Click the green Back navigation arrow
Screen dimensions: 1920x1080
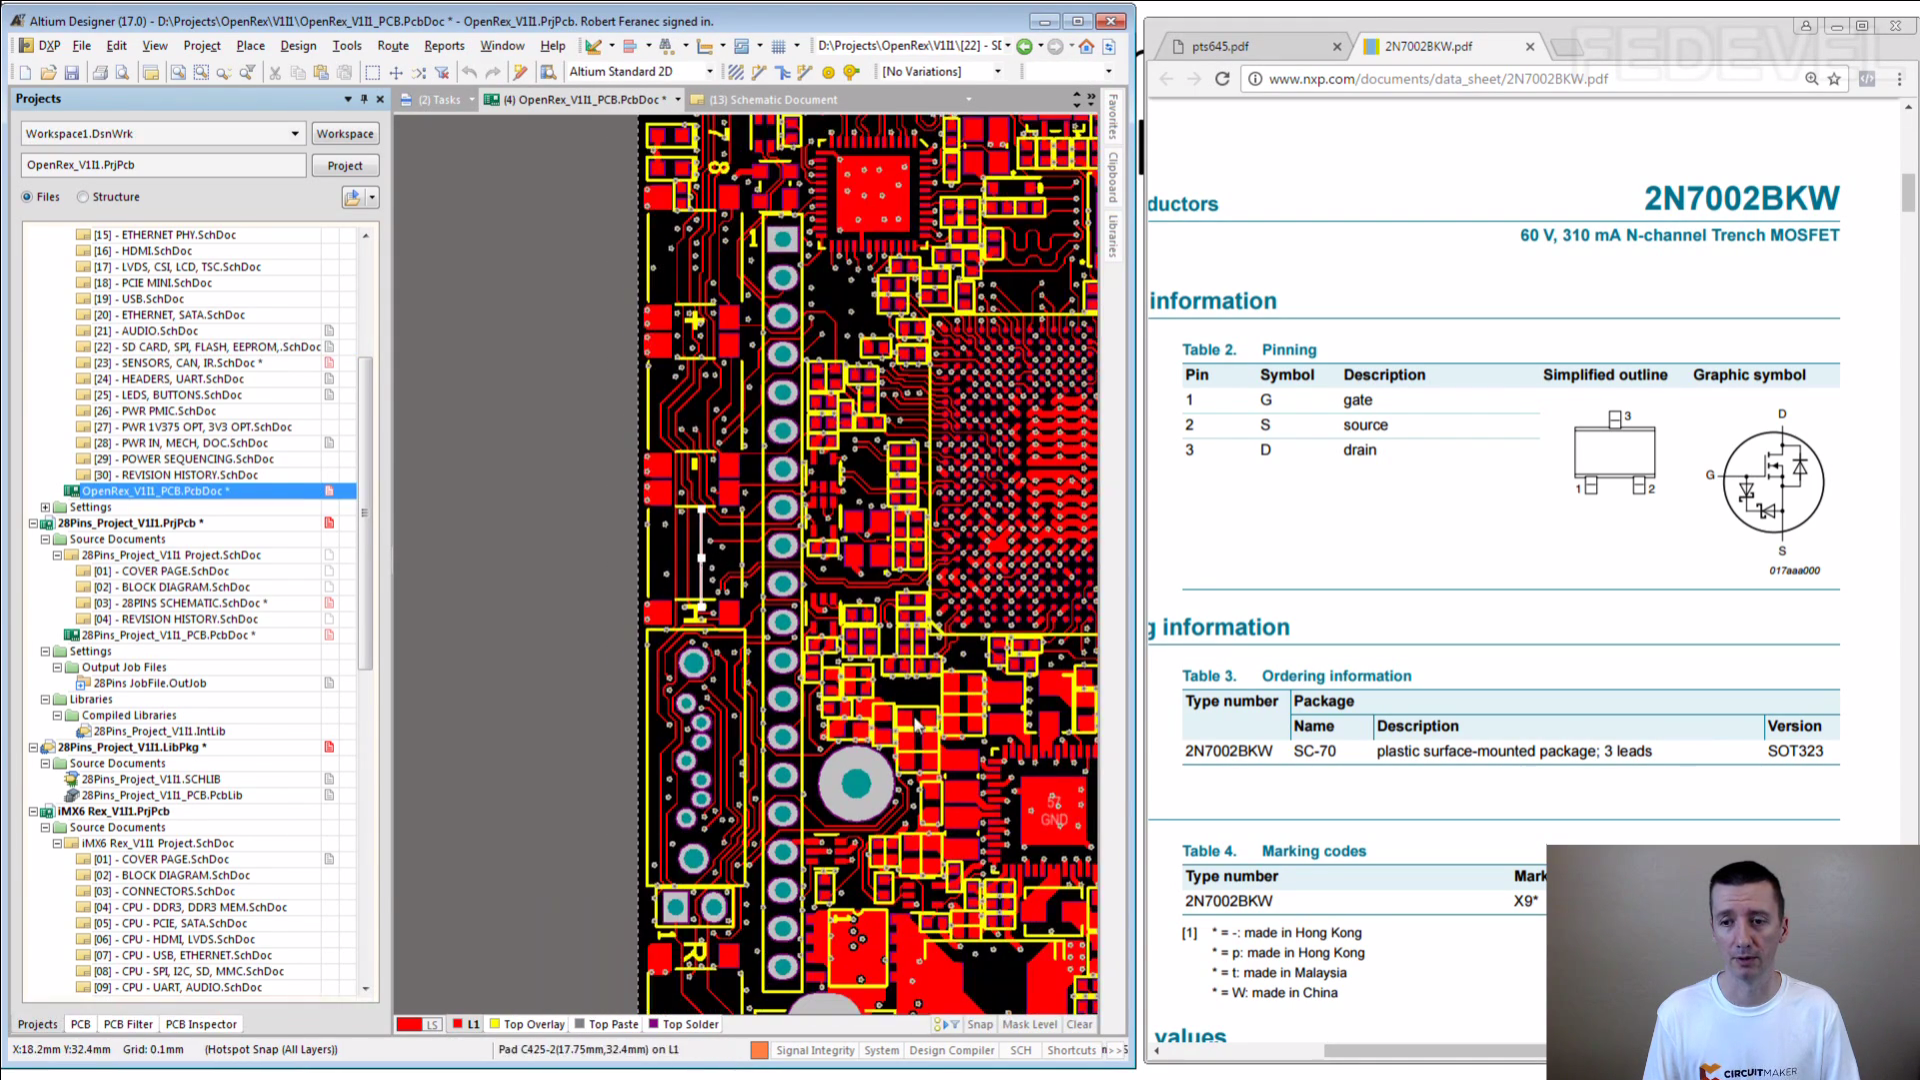pos(1024,46)
